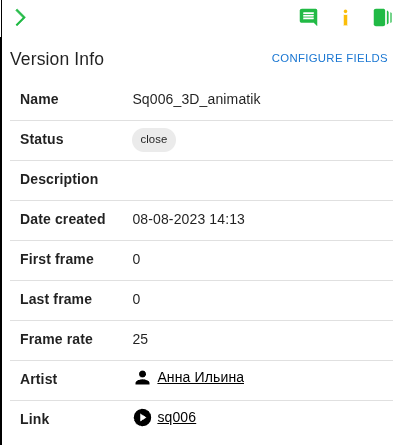The height and width of the screenshot is (445, 398).
Task: Select the close status chip
Action: [x=154, y=140]
